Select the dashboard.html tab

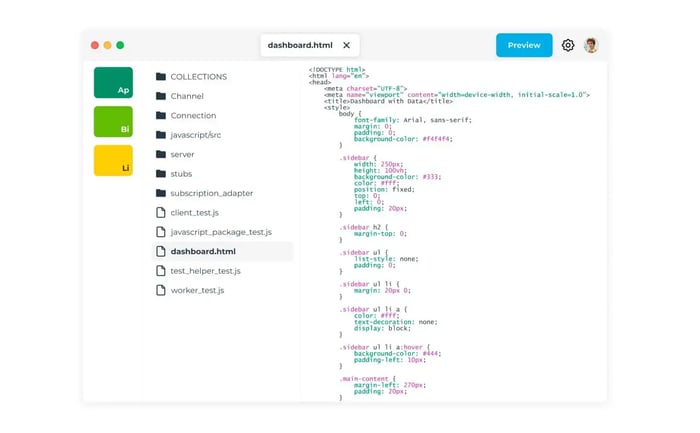click(309, 45)
